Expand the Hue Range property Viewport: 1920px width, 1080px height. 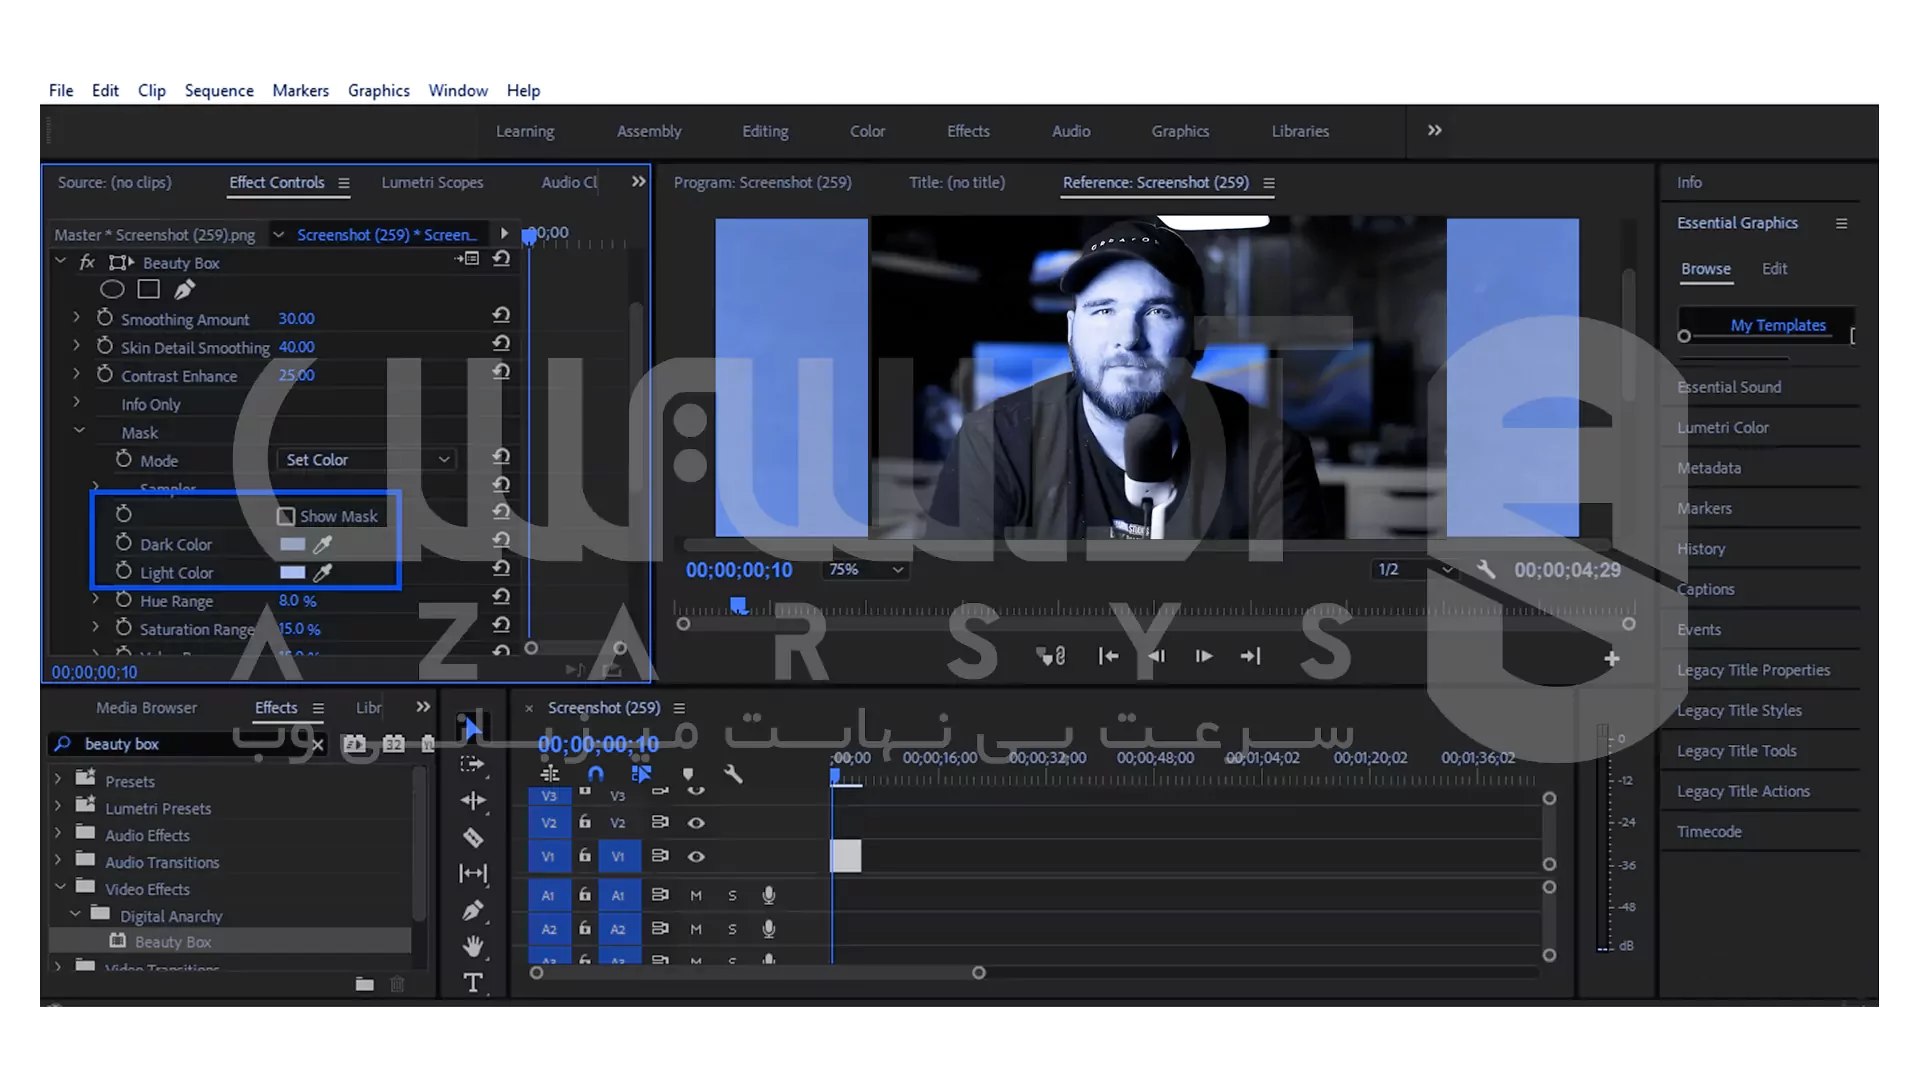[x=96, y=600]
